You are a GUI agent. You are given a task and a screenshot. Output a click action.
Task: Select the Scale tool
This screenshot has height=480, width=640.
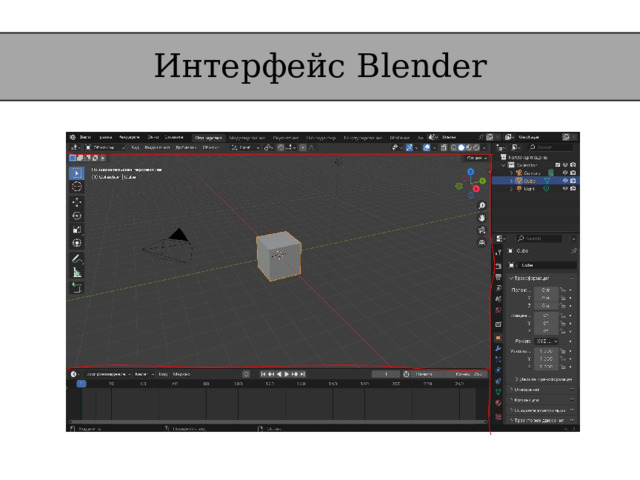(x=77, y=229)
